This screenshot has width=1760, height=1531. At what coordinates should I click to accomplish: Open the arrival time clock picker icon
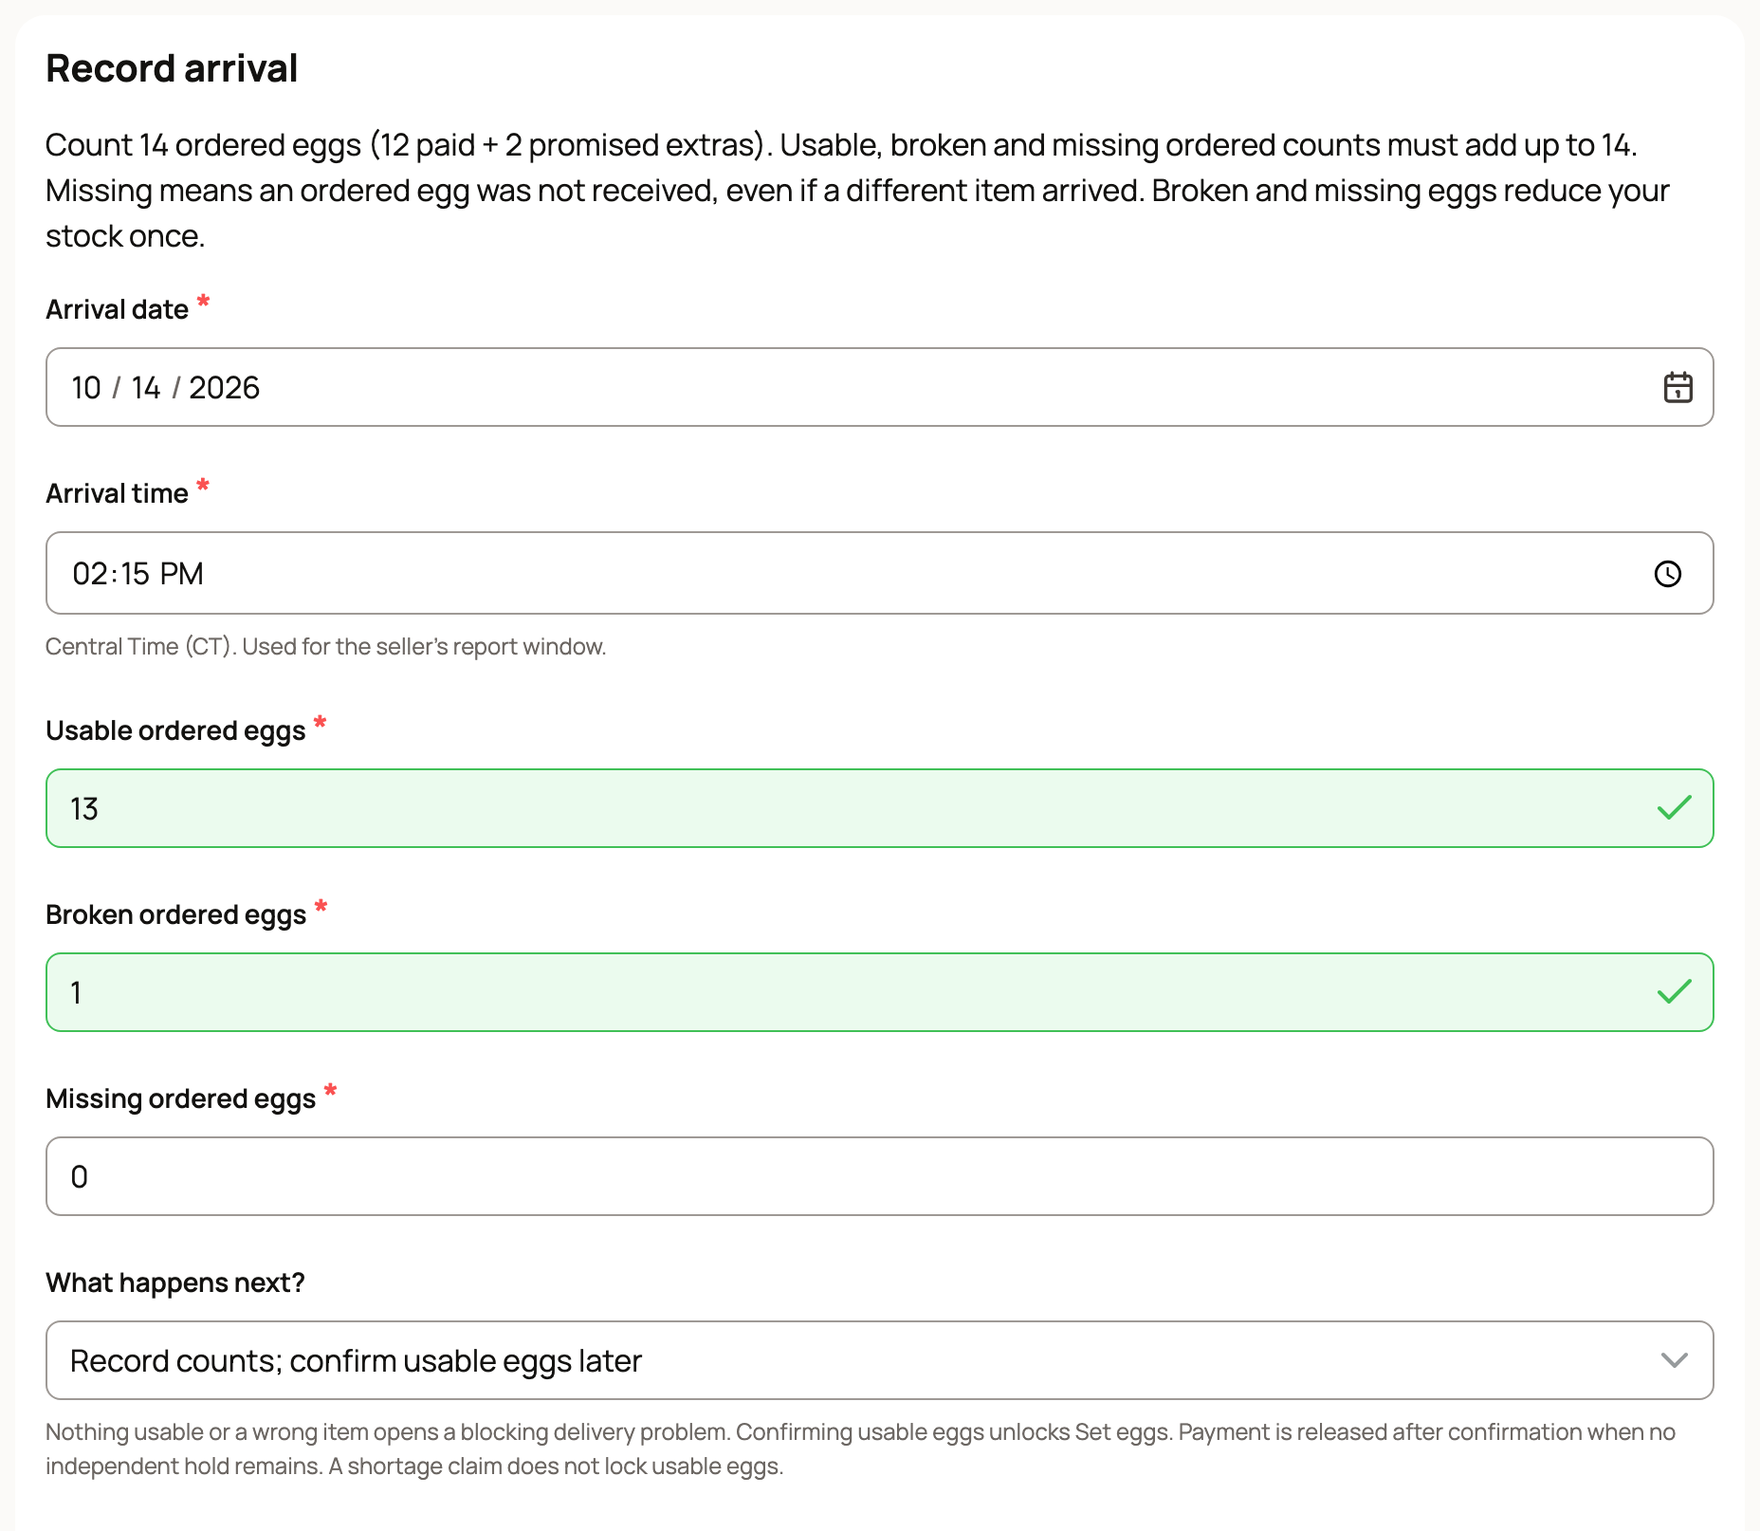pos(1667,573)
